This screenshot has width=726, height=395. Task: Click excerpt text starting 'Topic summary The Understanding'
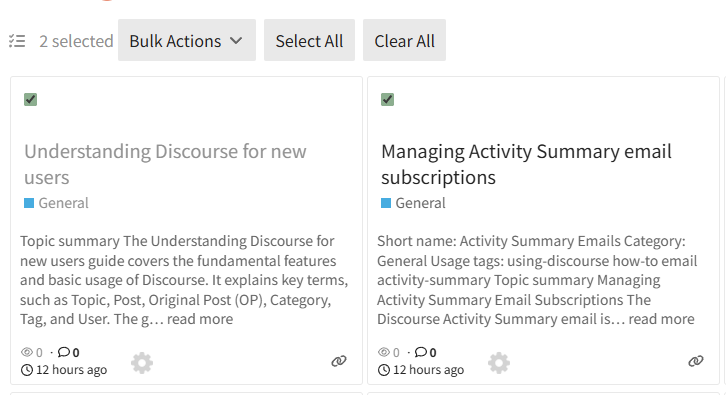tap(184, 280)
